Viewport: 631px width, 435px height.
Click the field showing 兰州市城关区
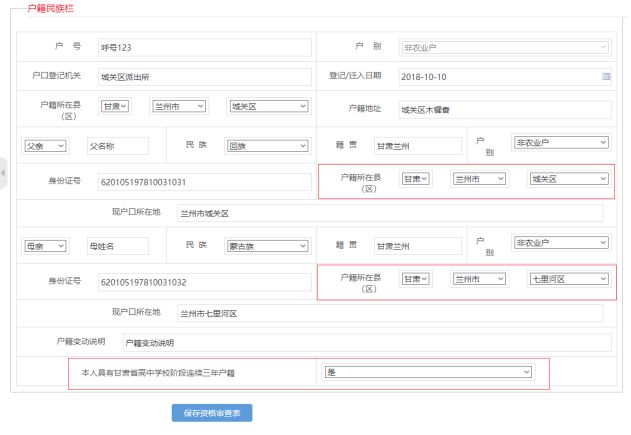point(390,213)
